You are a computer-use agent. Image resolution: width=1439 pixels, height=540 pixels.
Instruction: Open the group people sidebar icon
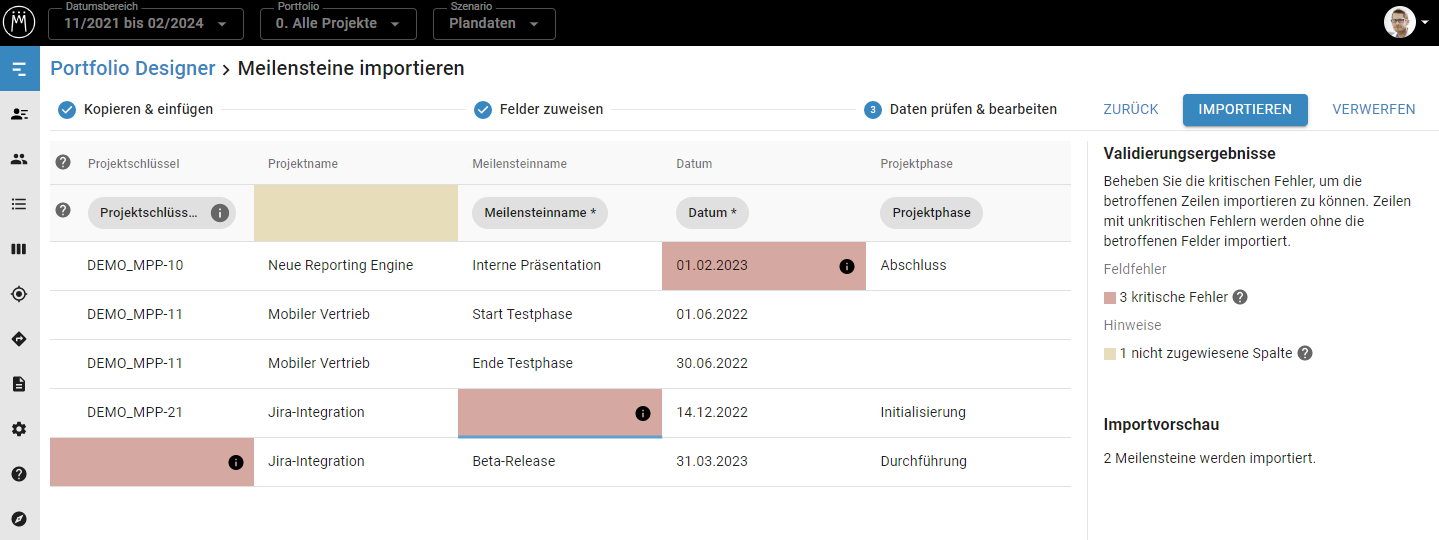(19, 159)
